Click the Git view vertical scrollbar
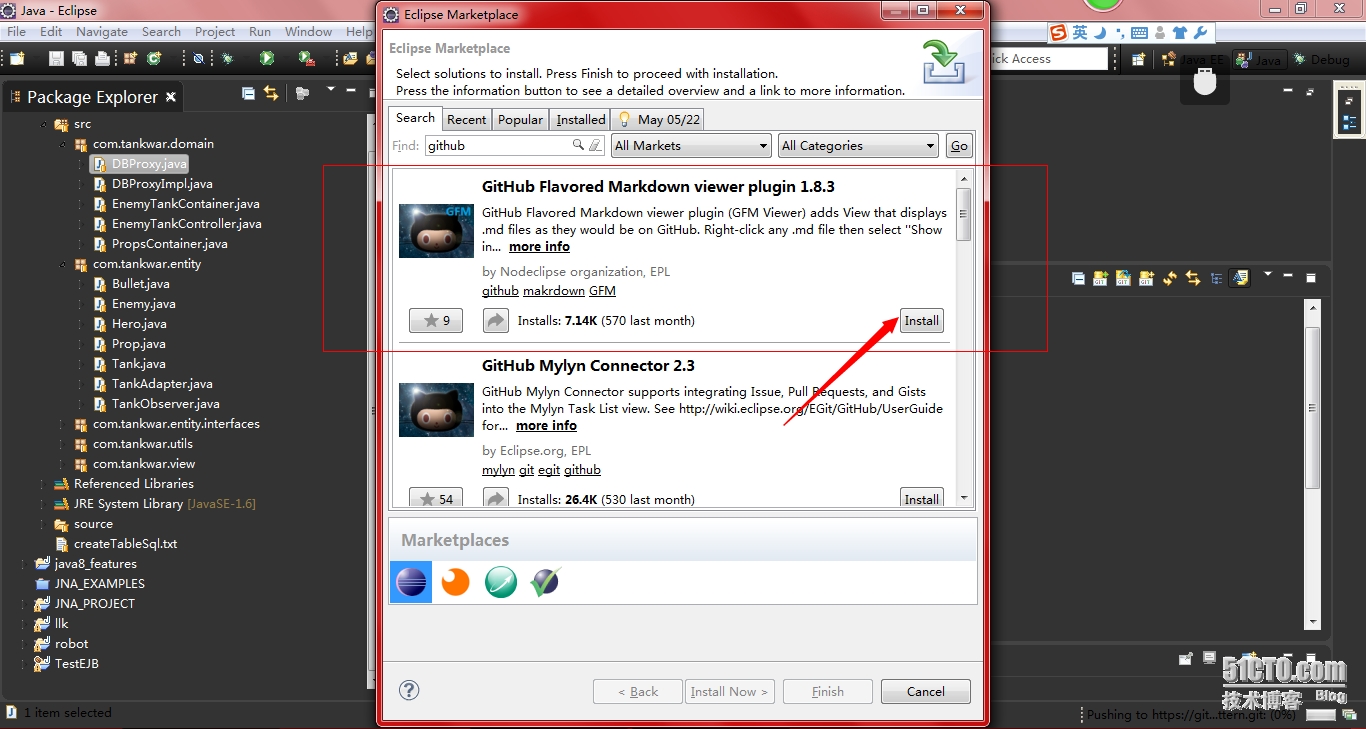Viewport: 1366px width, 729px height. click(x=1314, y=464)
